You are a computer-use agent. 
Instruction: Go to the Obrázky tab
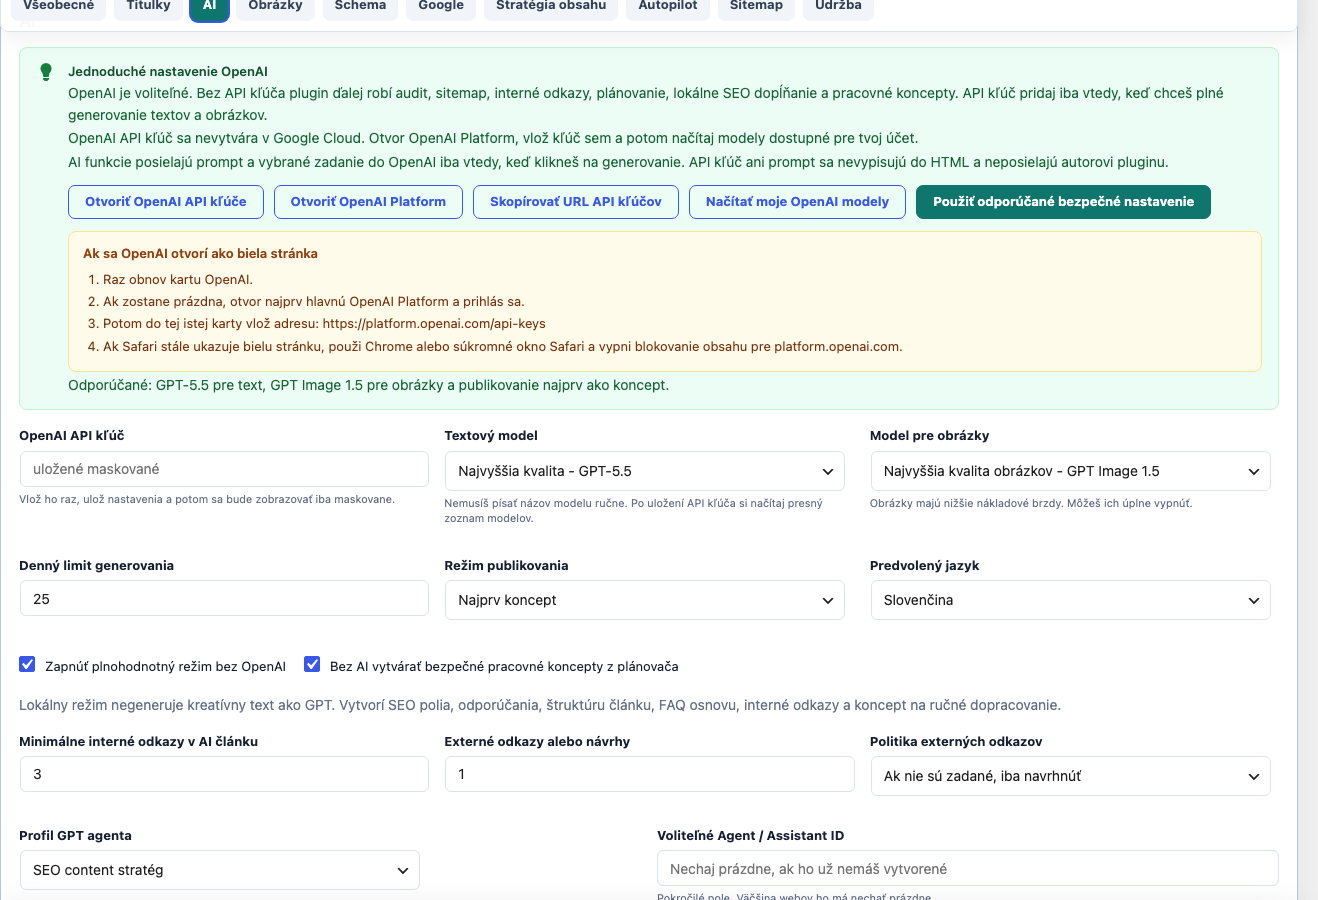tap(276, 6)
